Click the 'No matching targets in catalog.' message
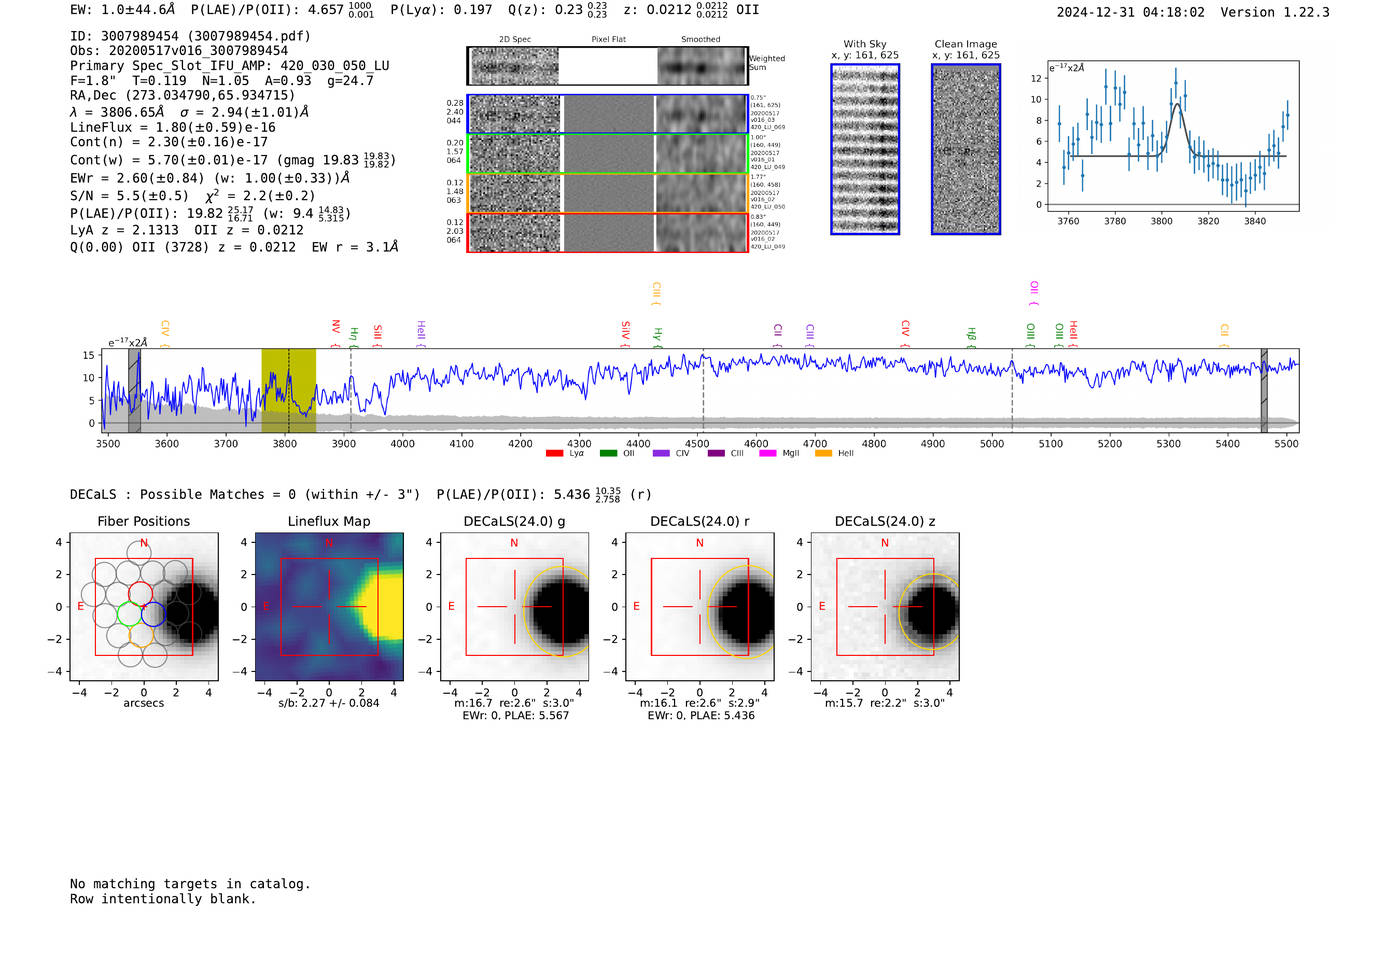Viewport: 1400px width, 953px height. (x=190, y=884)
